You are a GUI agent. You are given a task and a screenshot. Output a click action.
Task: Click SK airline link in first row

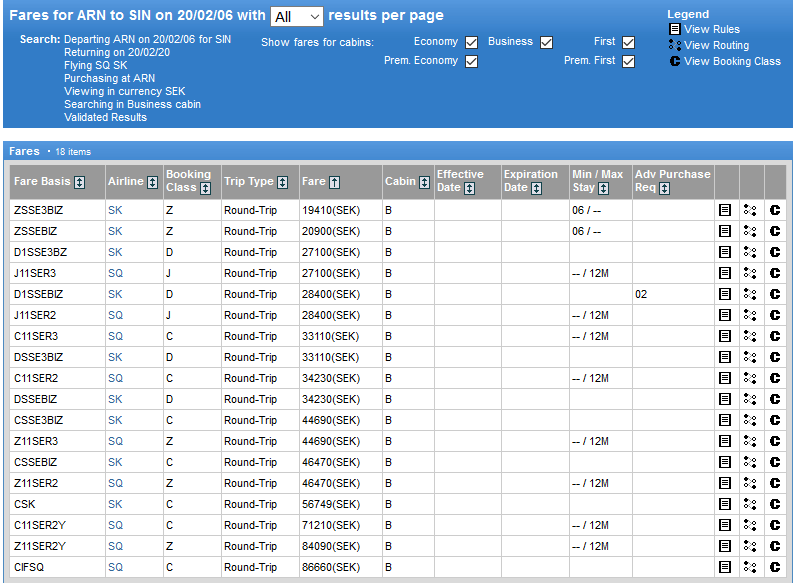click(115, 210)
